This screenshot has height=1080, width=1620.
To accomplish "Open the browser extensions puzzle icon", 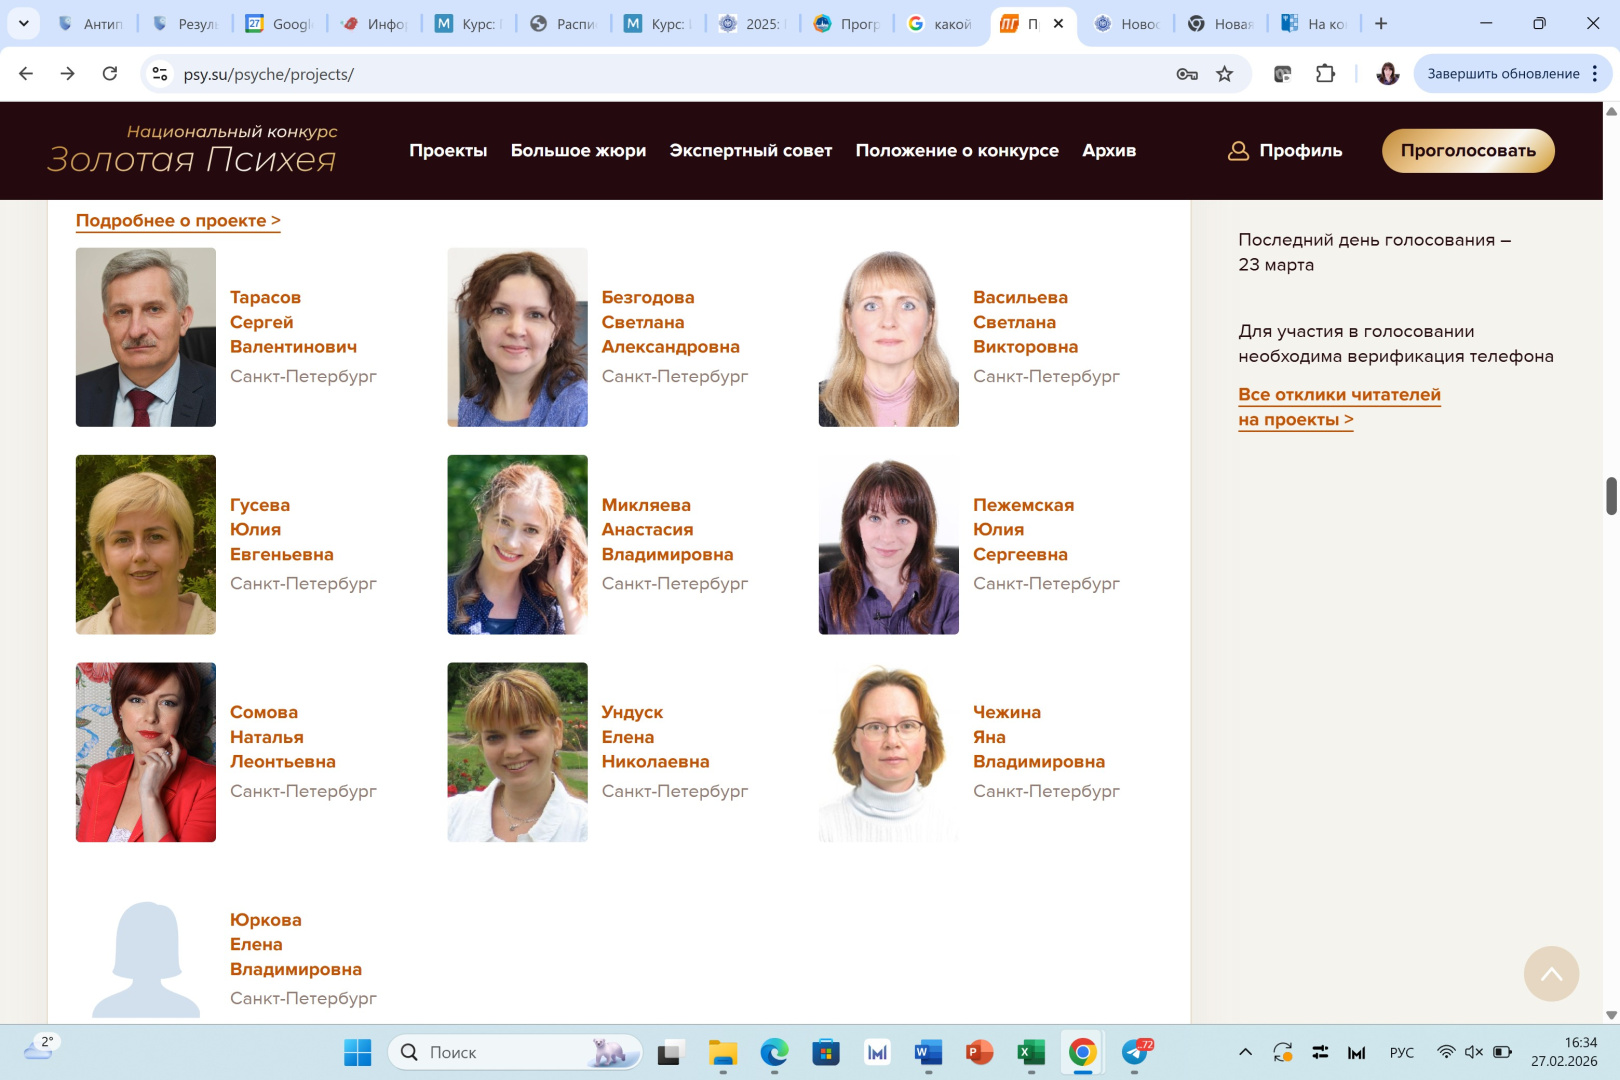I will click(1325, 74).
